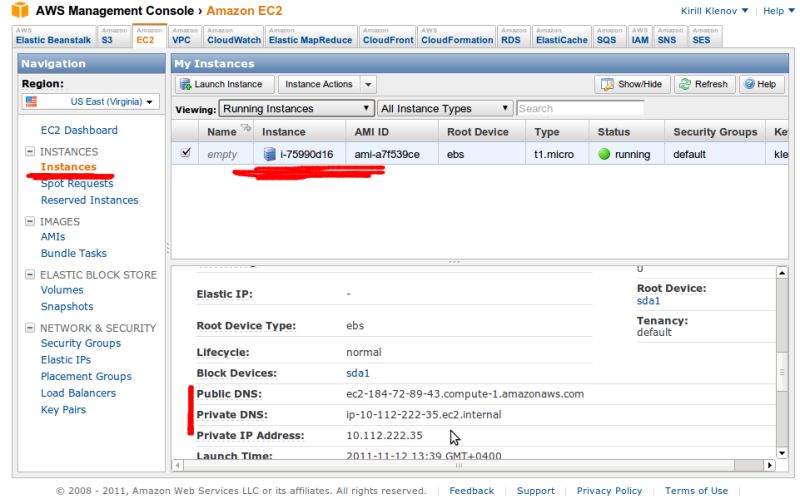800x504 pixels.
Task: Open the Instances navigation link
Action: tap(68, 167)
